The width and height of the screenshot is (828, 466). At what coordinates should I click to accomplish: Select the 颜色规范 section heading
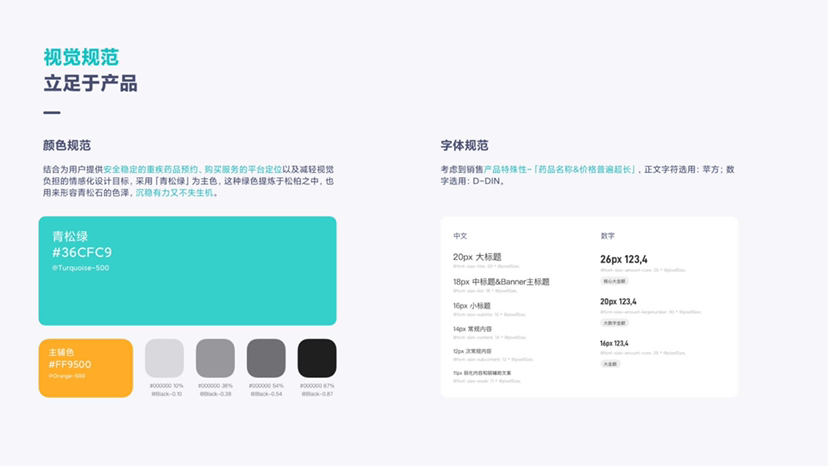coord(67,145)
